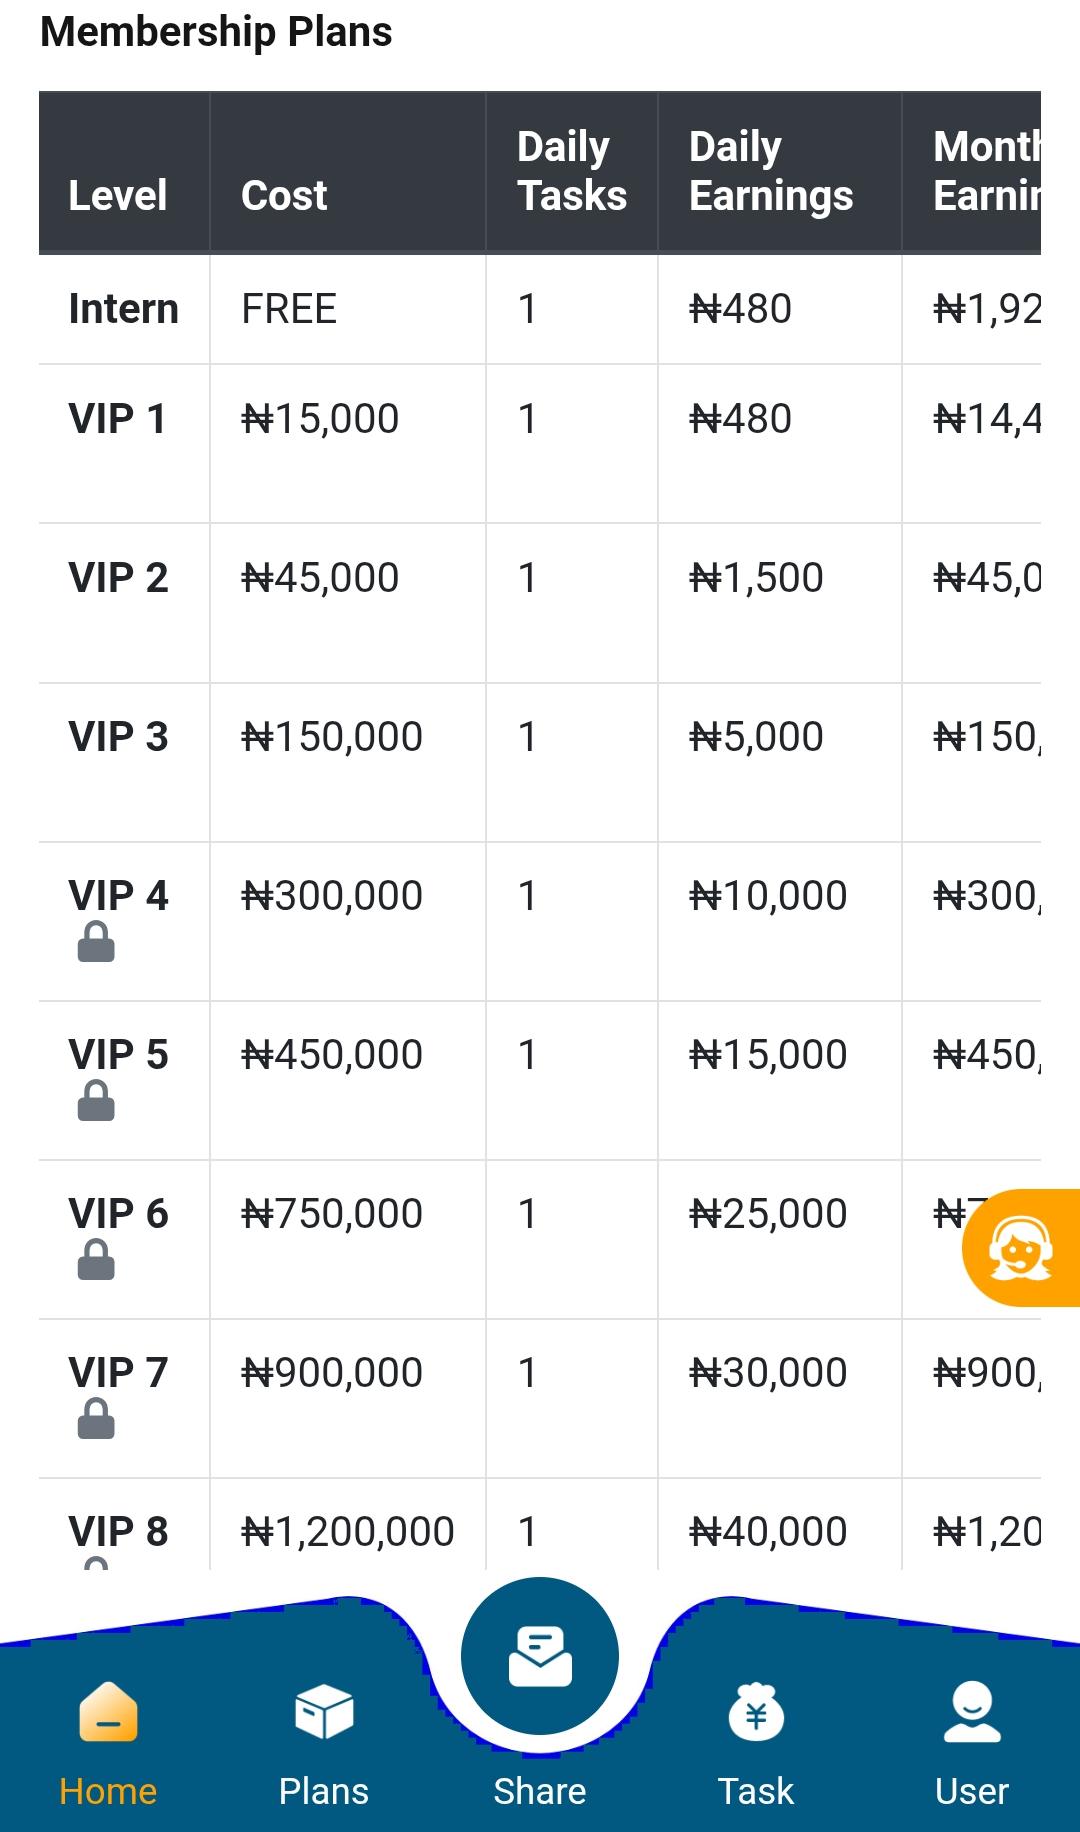This screenshot has height=1832, width=1080.
Task: Tap the Membership Plans heading
Action: [216, 32]
